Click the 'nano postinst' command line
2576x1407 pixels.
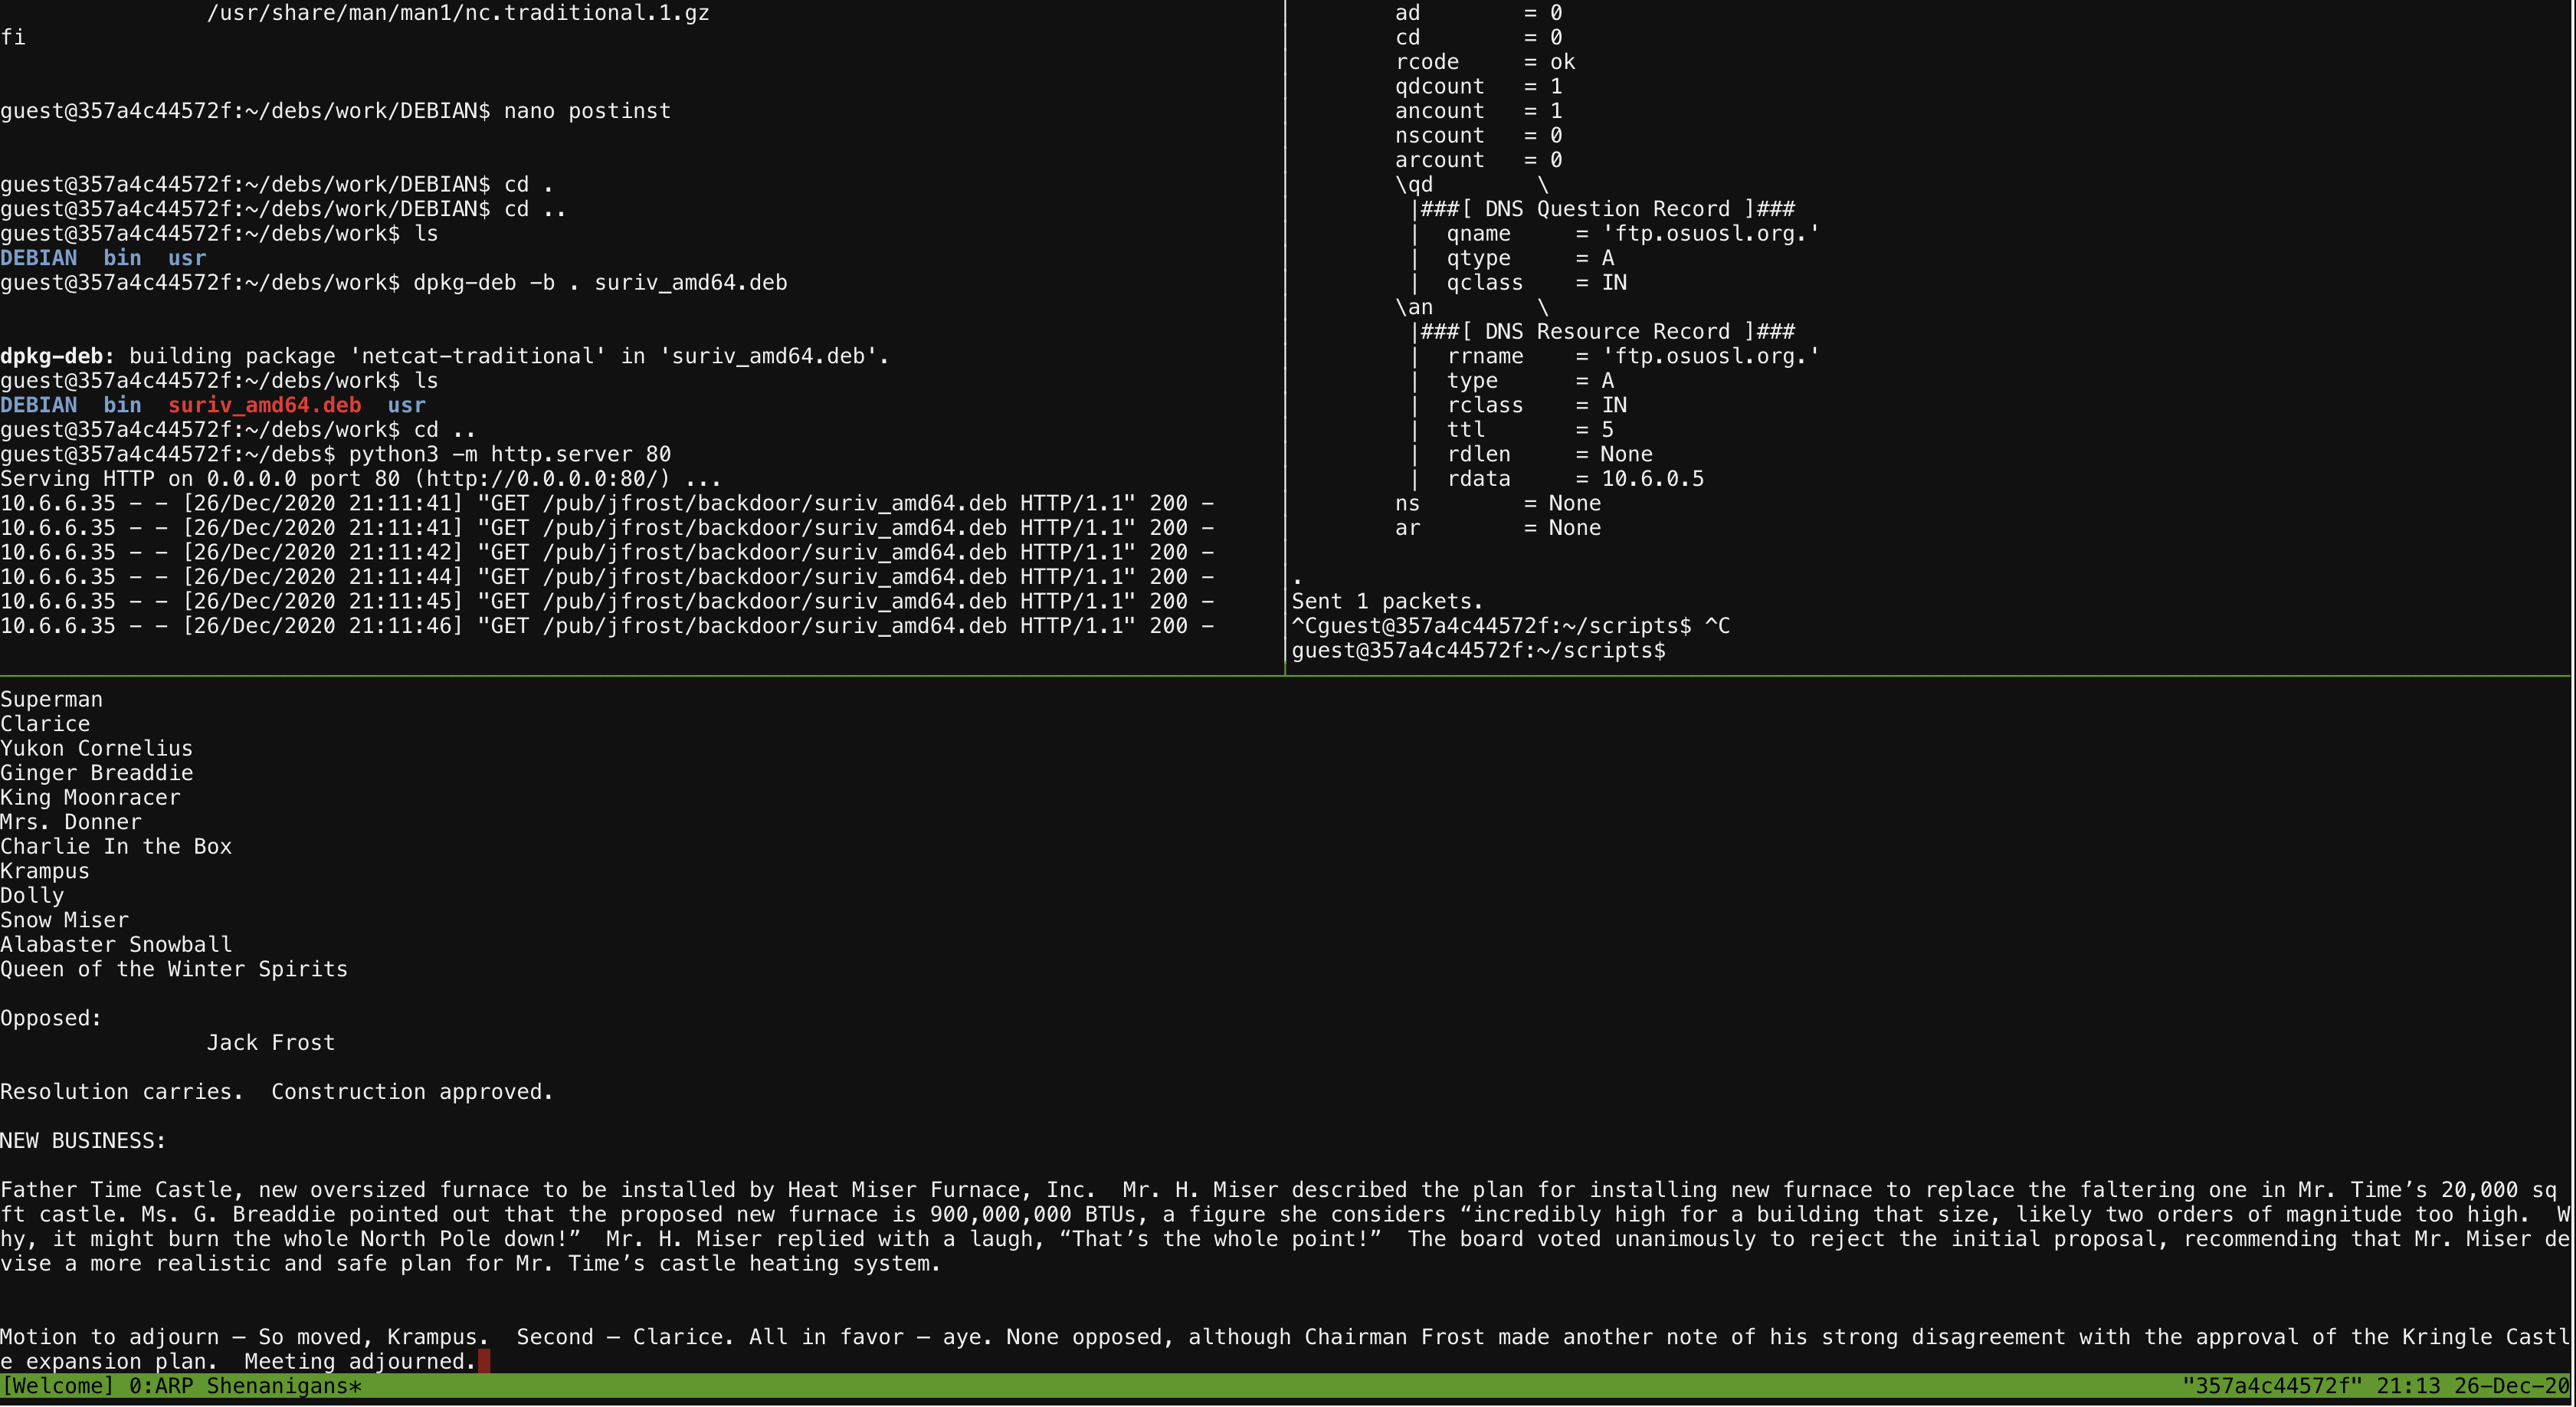coord(587,111)
